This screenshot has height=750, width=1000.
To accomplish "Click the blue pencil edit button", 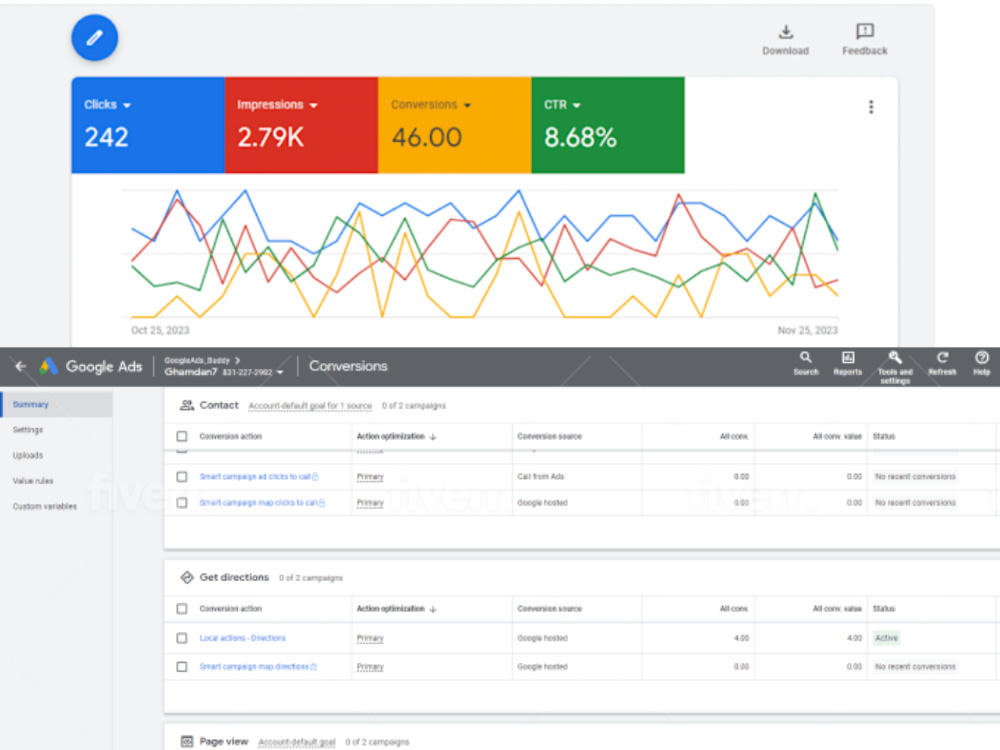I will pyautogui.click(x=94, y=38).
